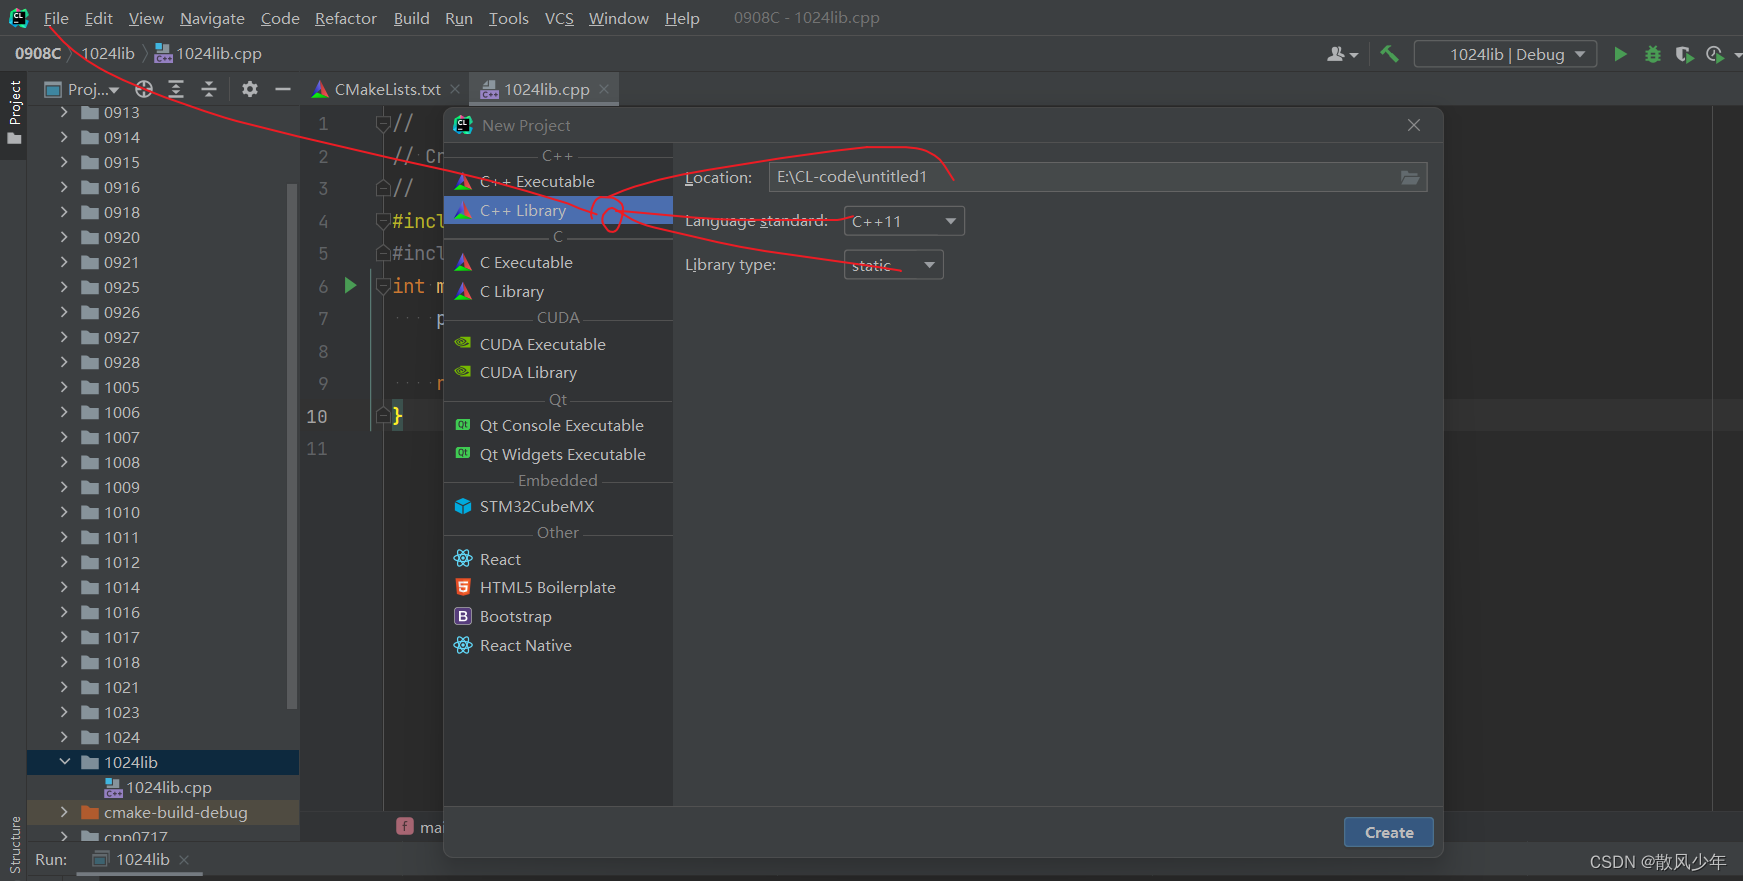The image size is (1743, 881).
Task: Select opened file crosshair icon in Project panel
Action: point(144,89)
